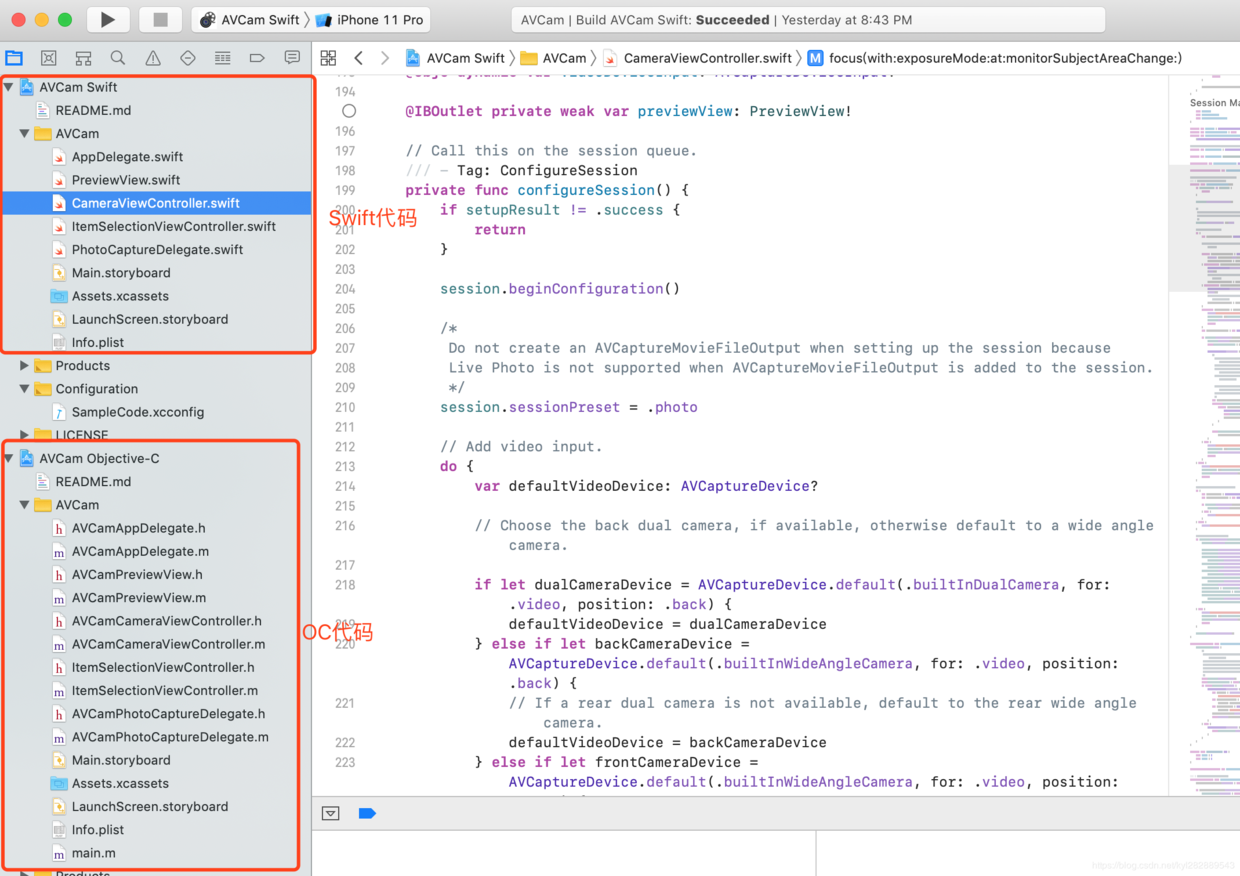Expand the Products folder
1240x876 pixels.
pos(25,365)
